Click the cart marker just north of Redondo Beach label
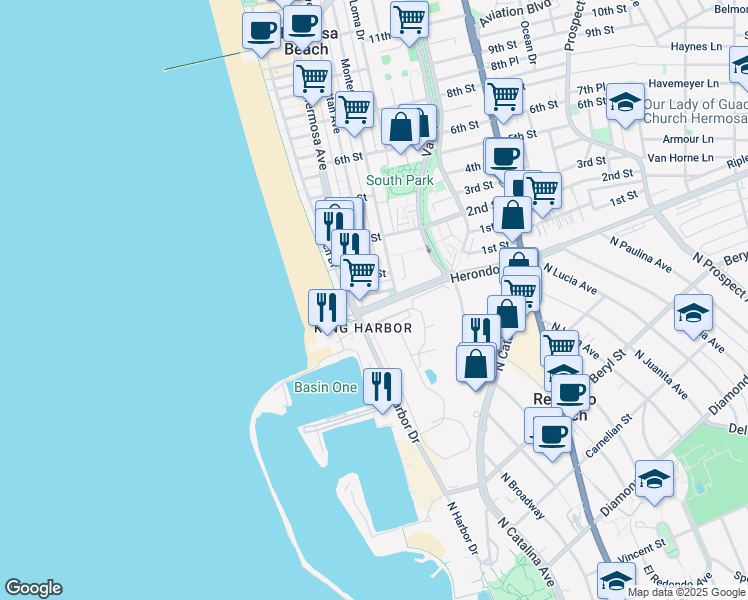748x600 pixels. point(560,346)
